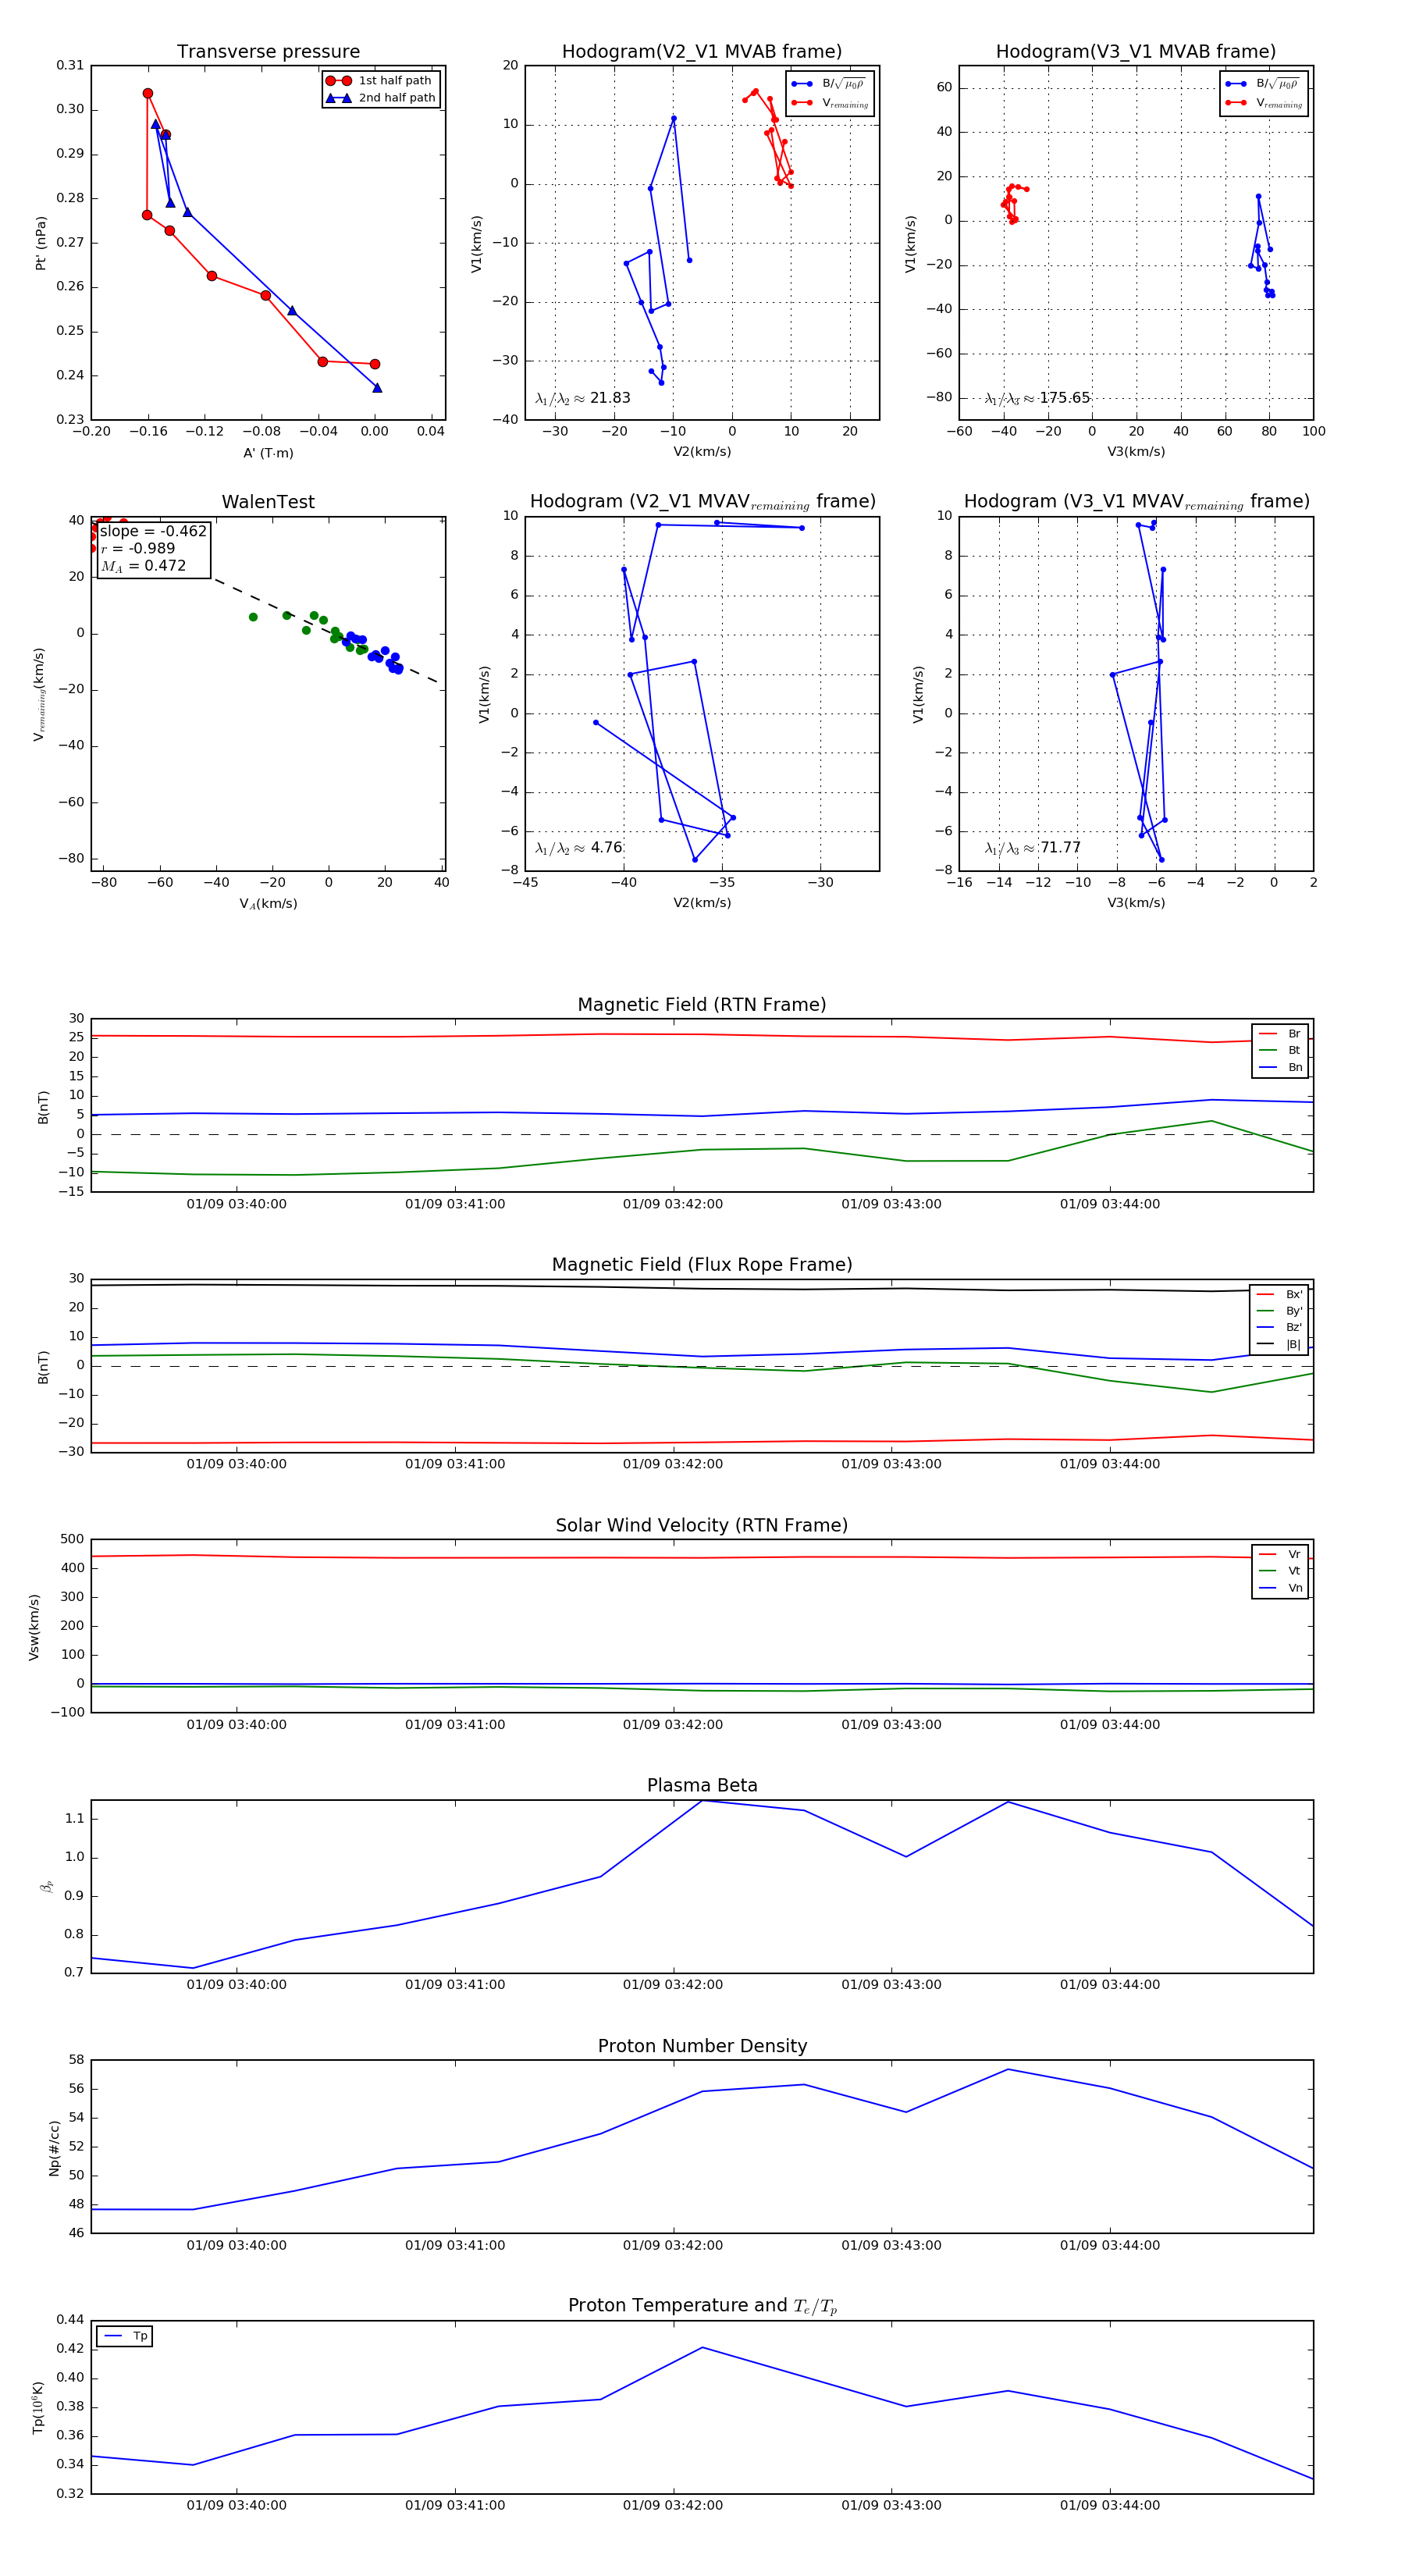The height and width of the screenshot is (2576, 1405).
Task: Click the V remaining legend entry in V3_V1 MVAB hodogram
Action: pos(1263,103)
